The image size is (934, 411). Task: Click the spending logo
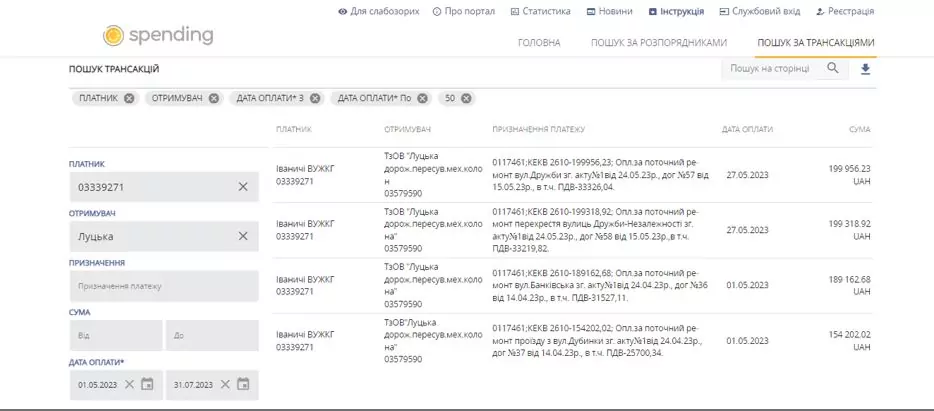tap(158, 35)
